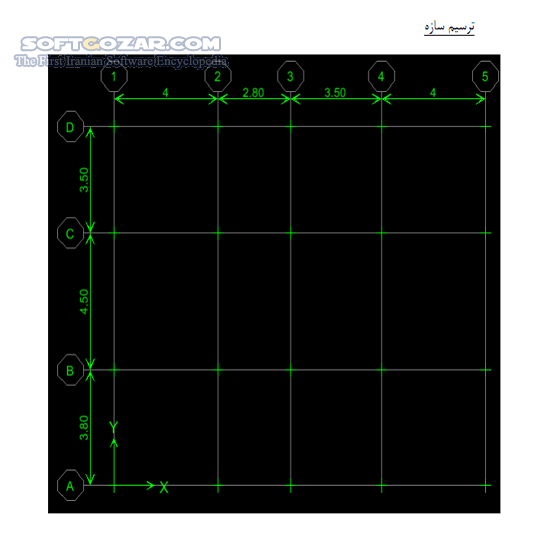The width and height of the screenshot is (550, 550).
Task: Select the 3.50 horizontal dimension between 3 and 4
Action: 335,93
